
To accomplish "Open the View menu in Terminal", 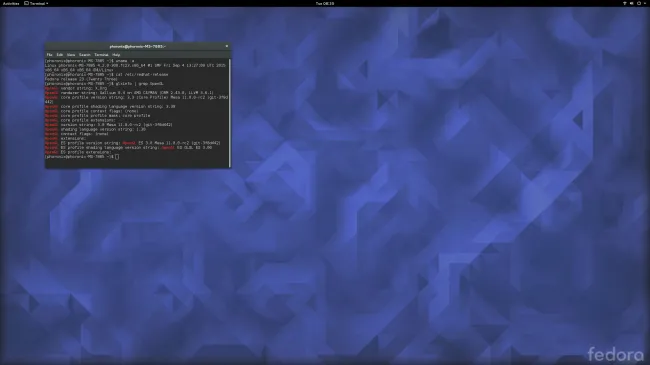I will (71, 55).
